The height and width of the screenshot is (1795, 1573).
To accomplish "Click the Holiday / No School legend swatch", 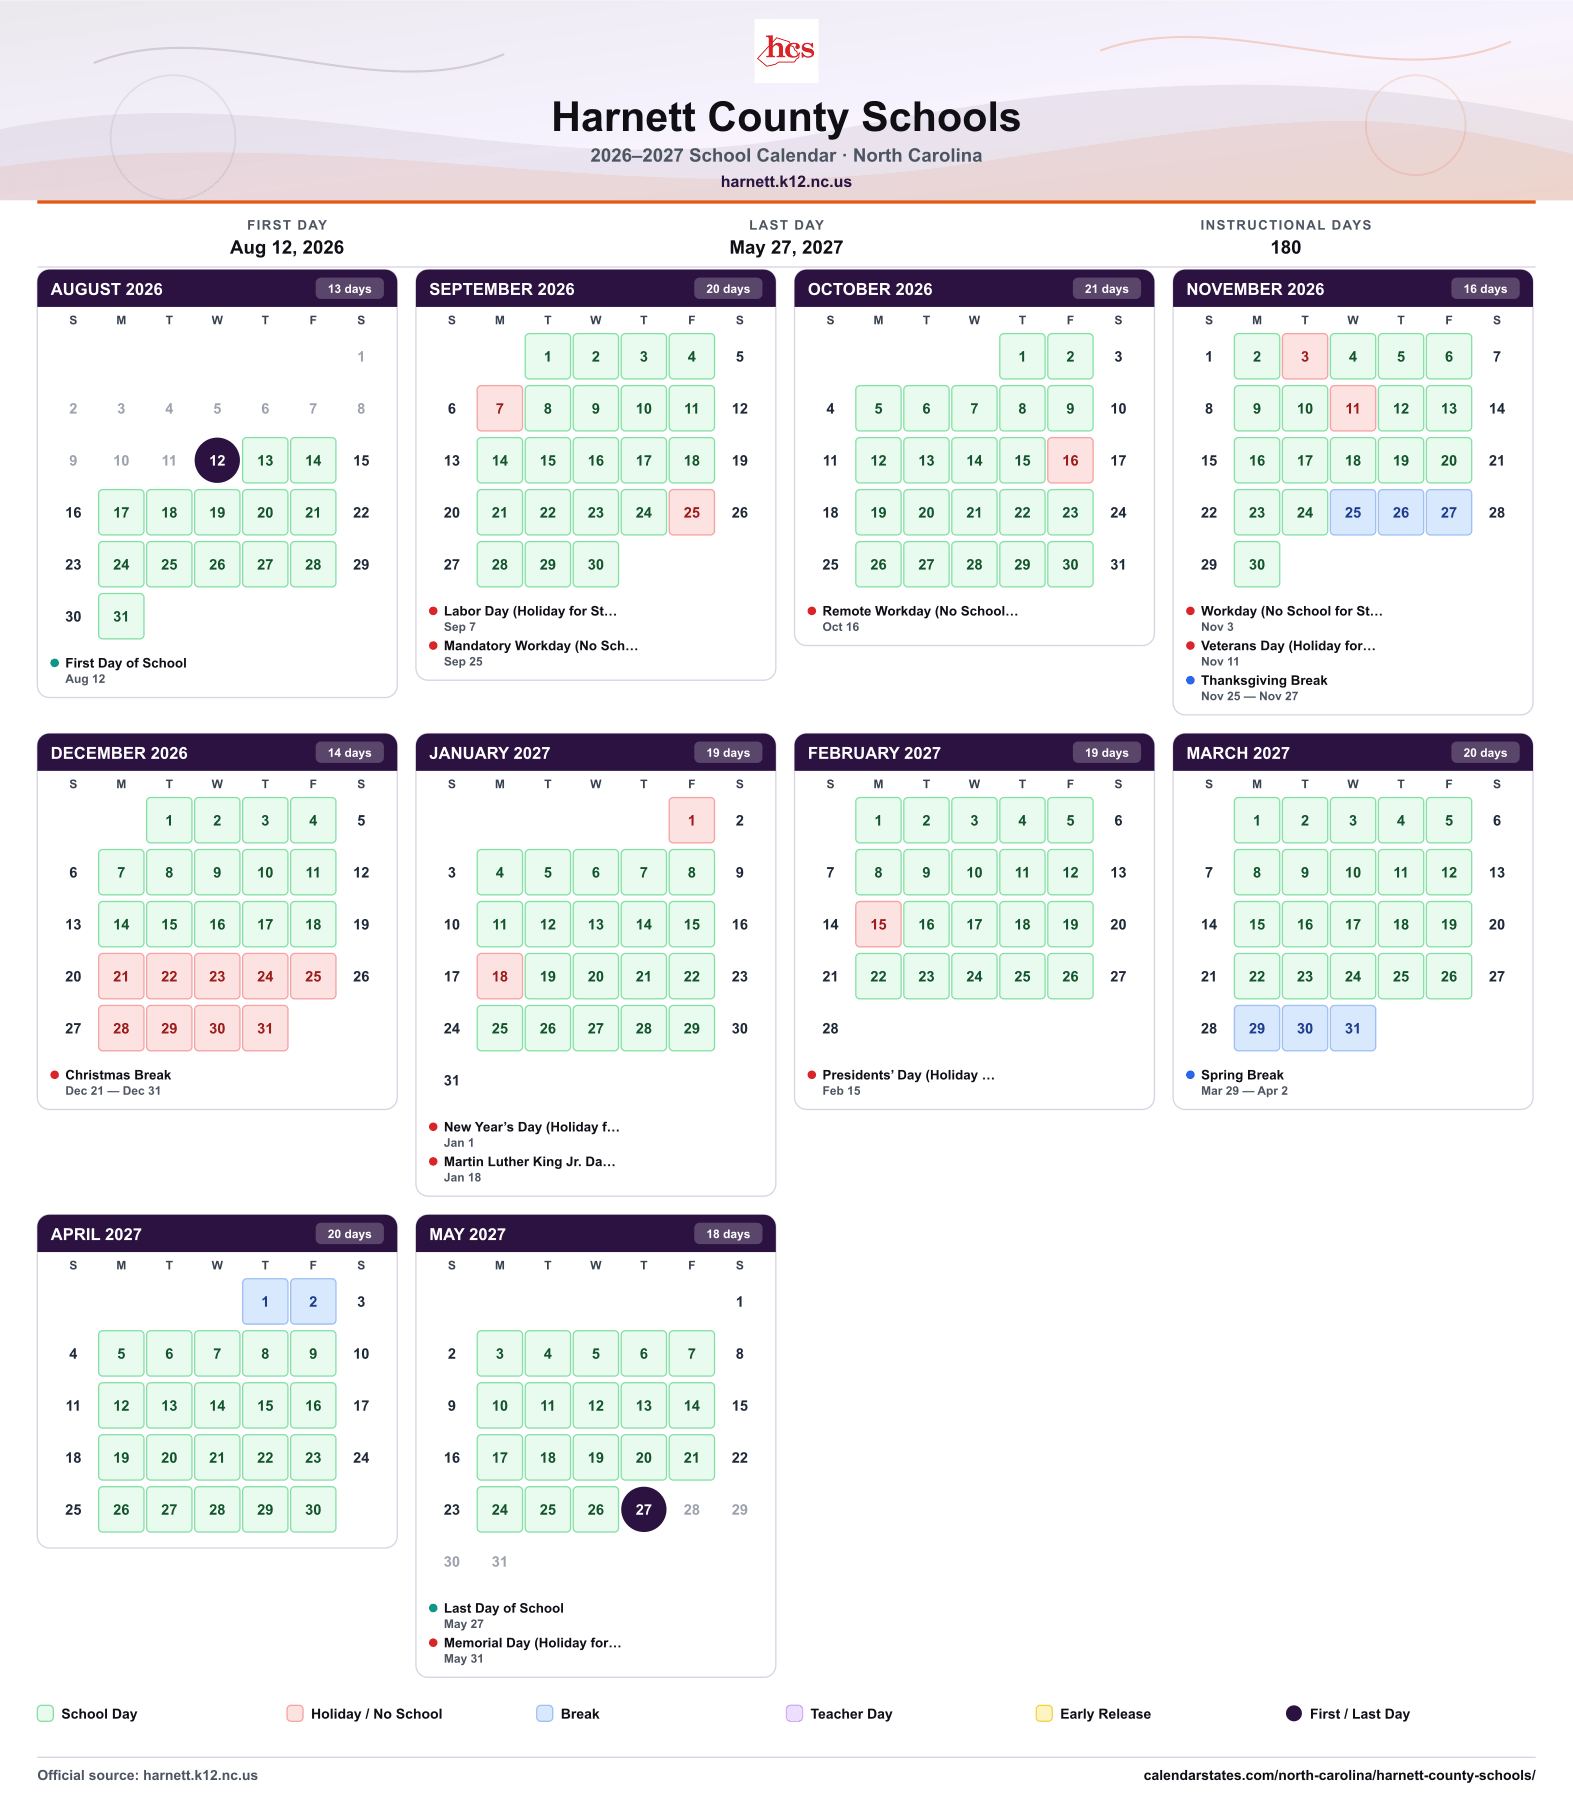I will [295, 1713].
